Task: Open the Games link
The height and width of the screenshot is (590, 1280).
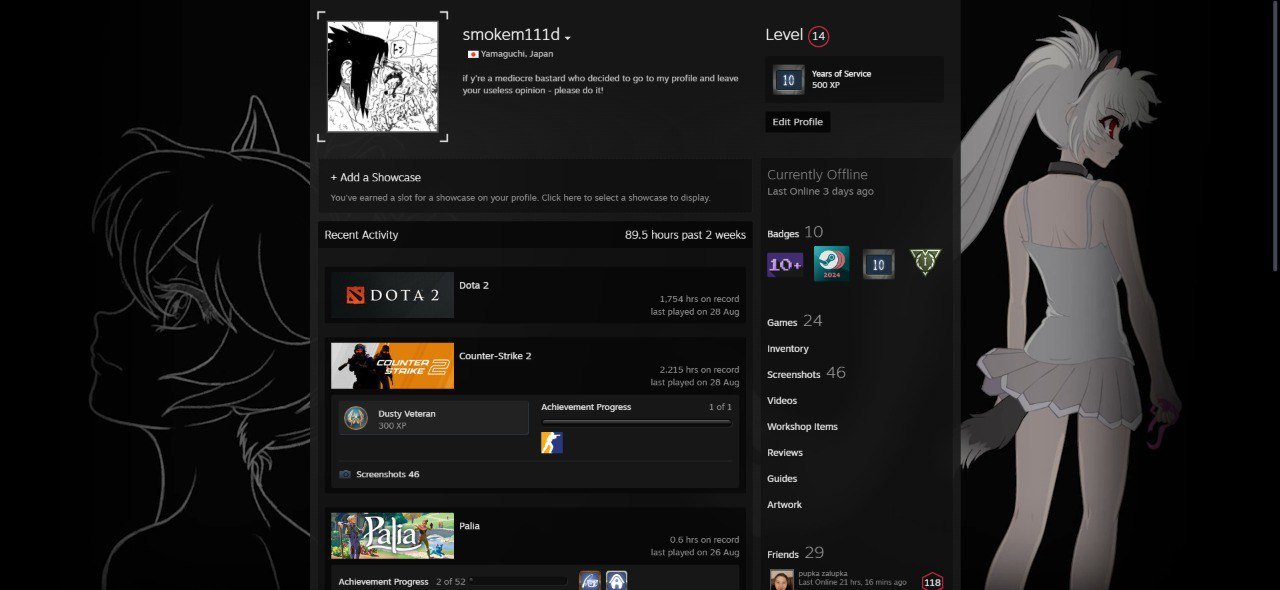Action: (x=782, y=323)
